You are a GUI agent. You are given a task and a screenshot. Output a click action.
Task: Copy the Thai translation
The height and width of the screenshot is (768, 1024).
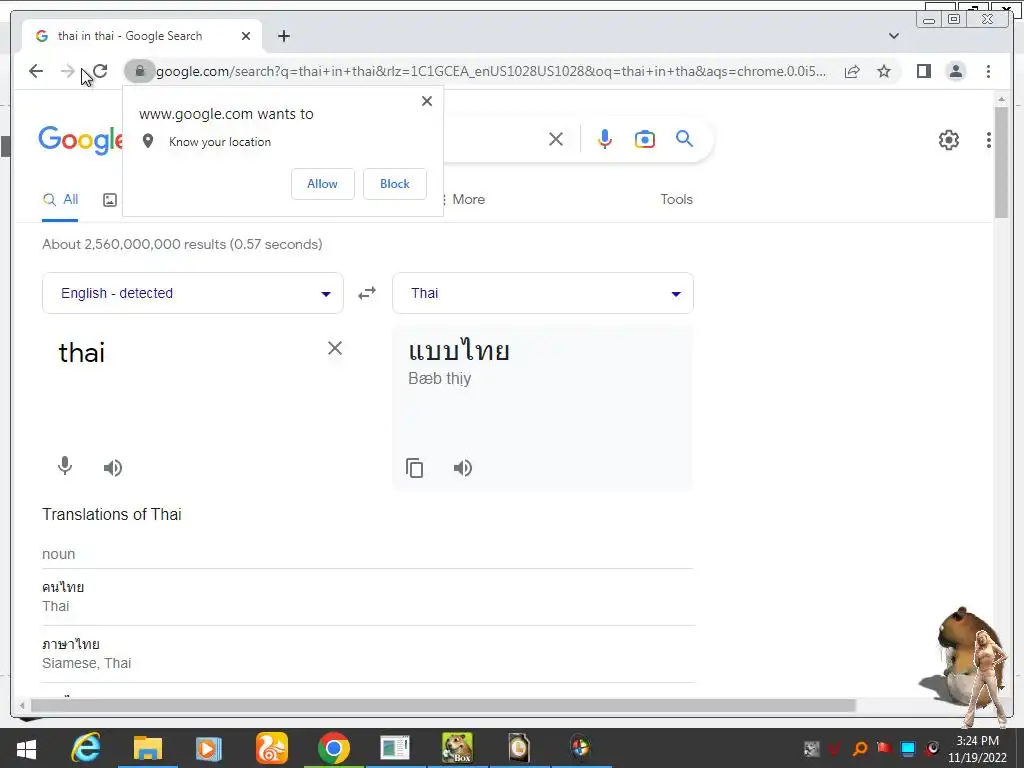(415, 468)
